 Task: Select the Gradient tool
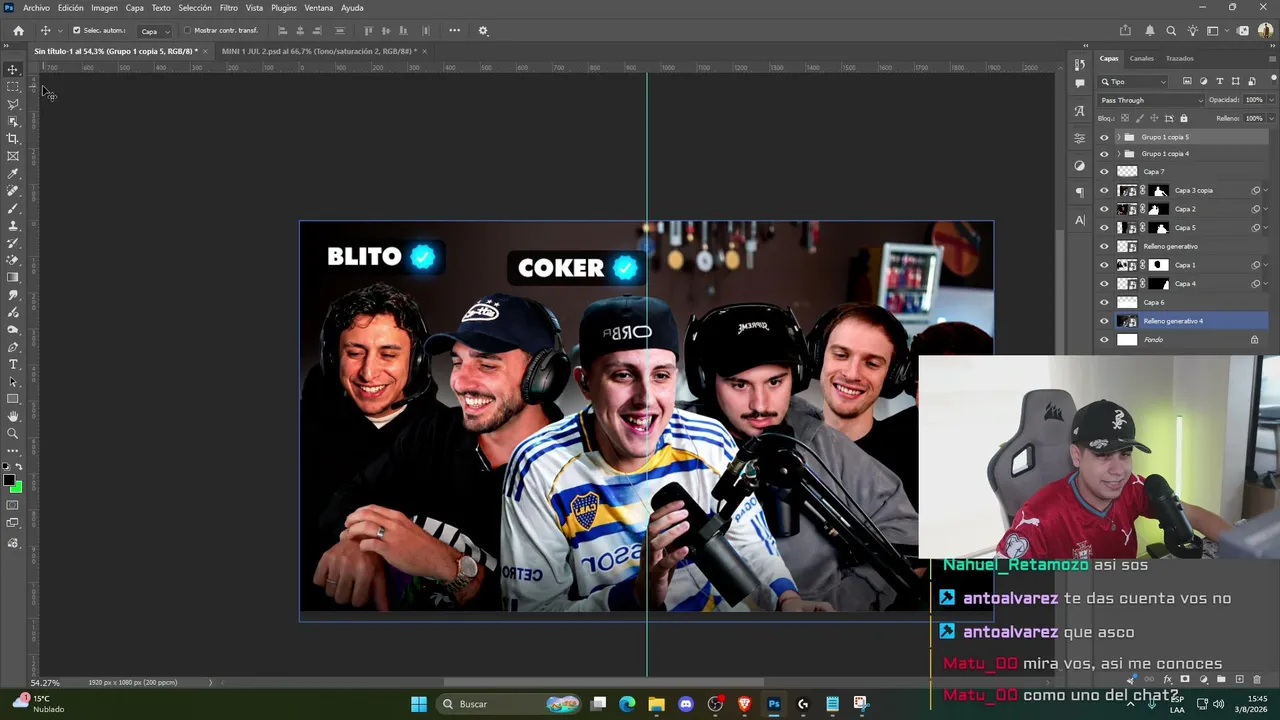[x=13, y=278]
